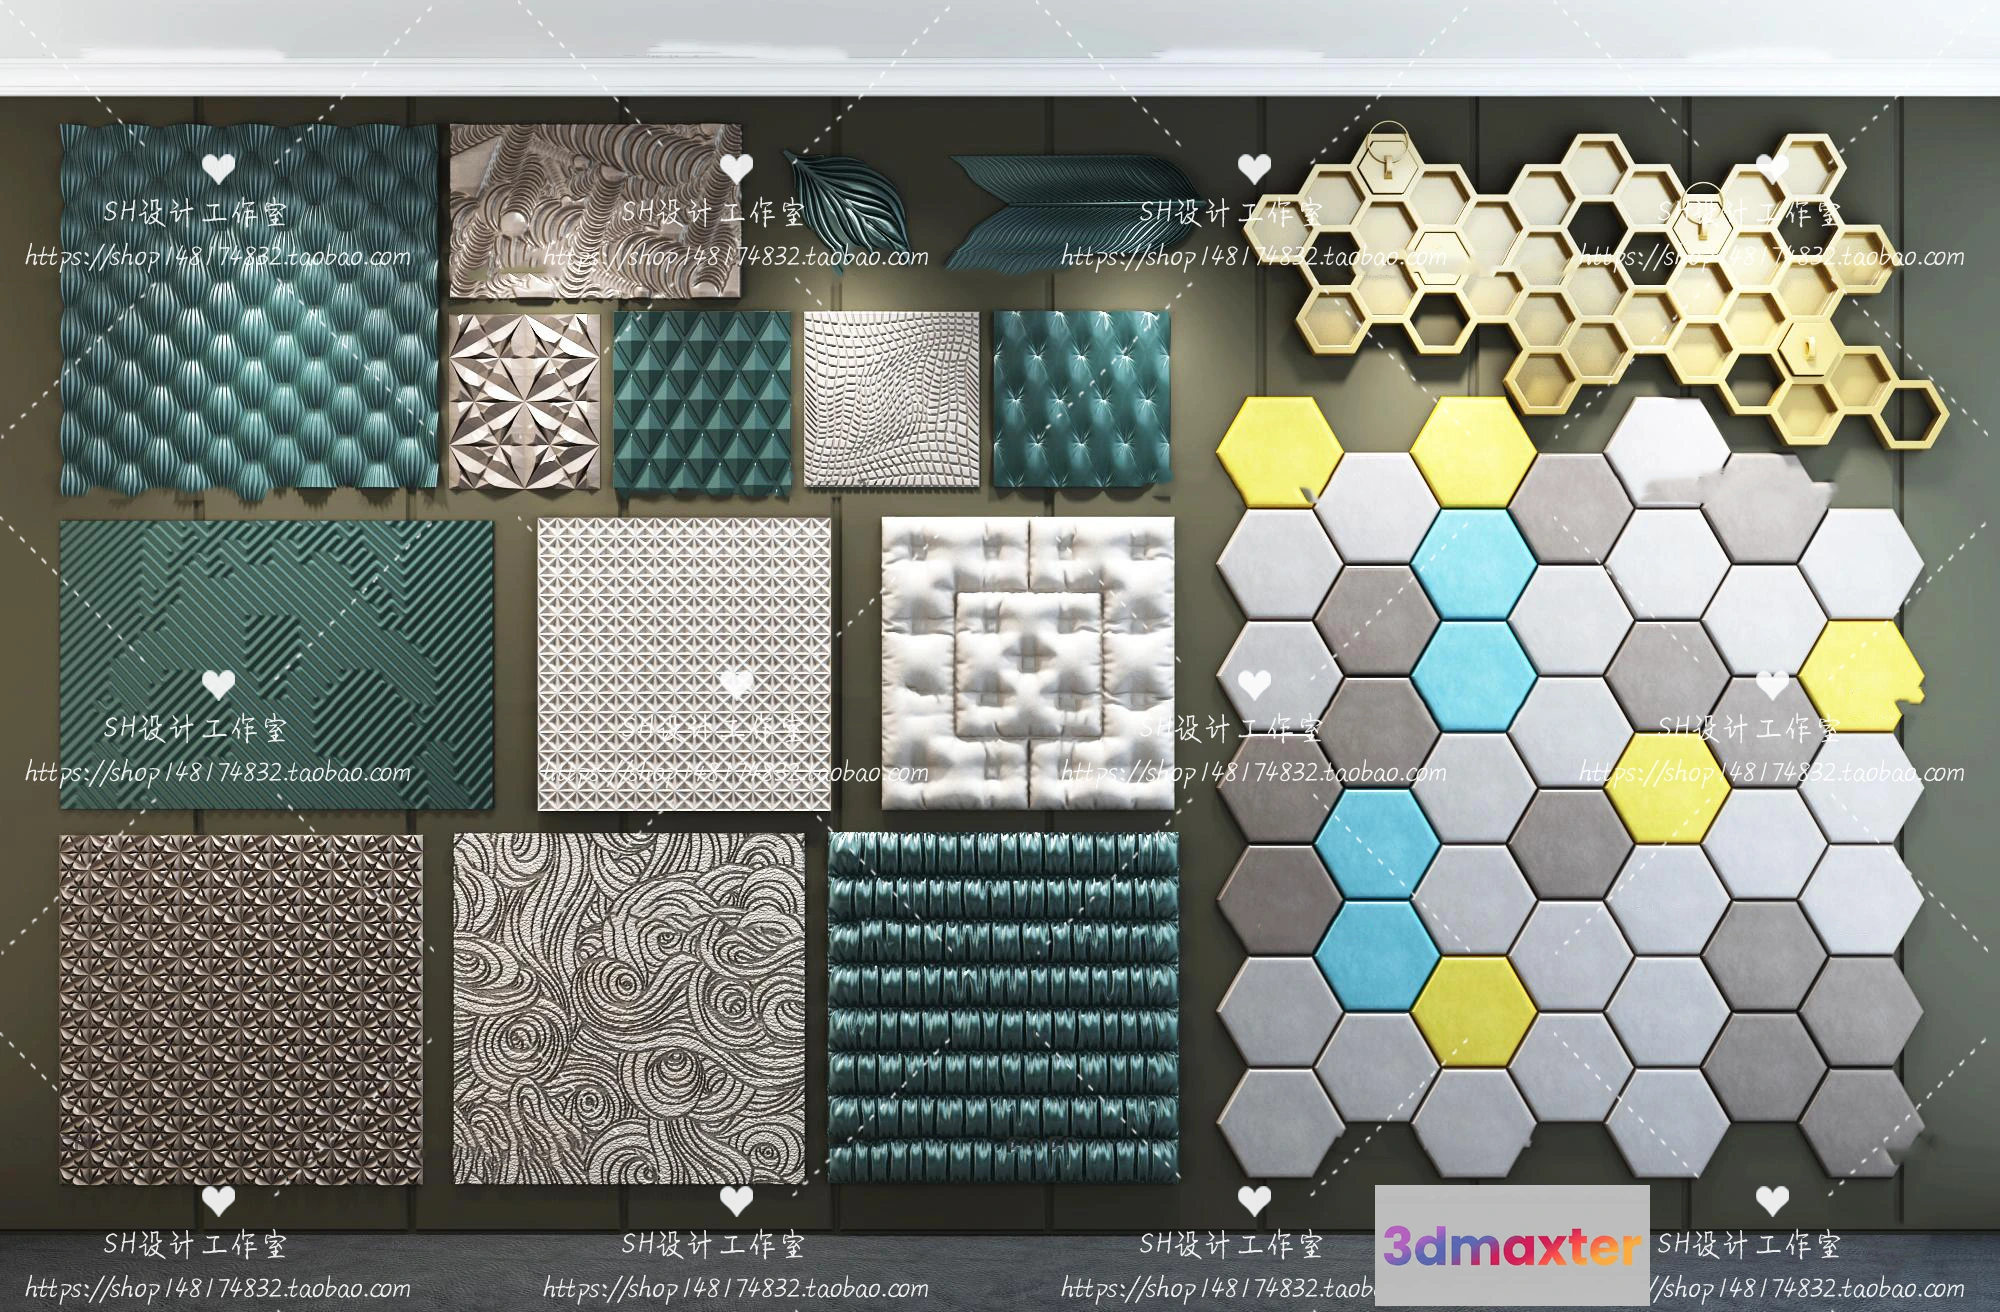Click the lone gold hexagon at far right
Image resolution: width=2000 pixels, height=1312 pixels.
1912,414
